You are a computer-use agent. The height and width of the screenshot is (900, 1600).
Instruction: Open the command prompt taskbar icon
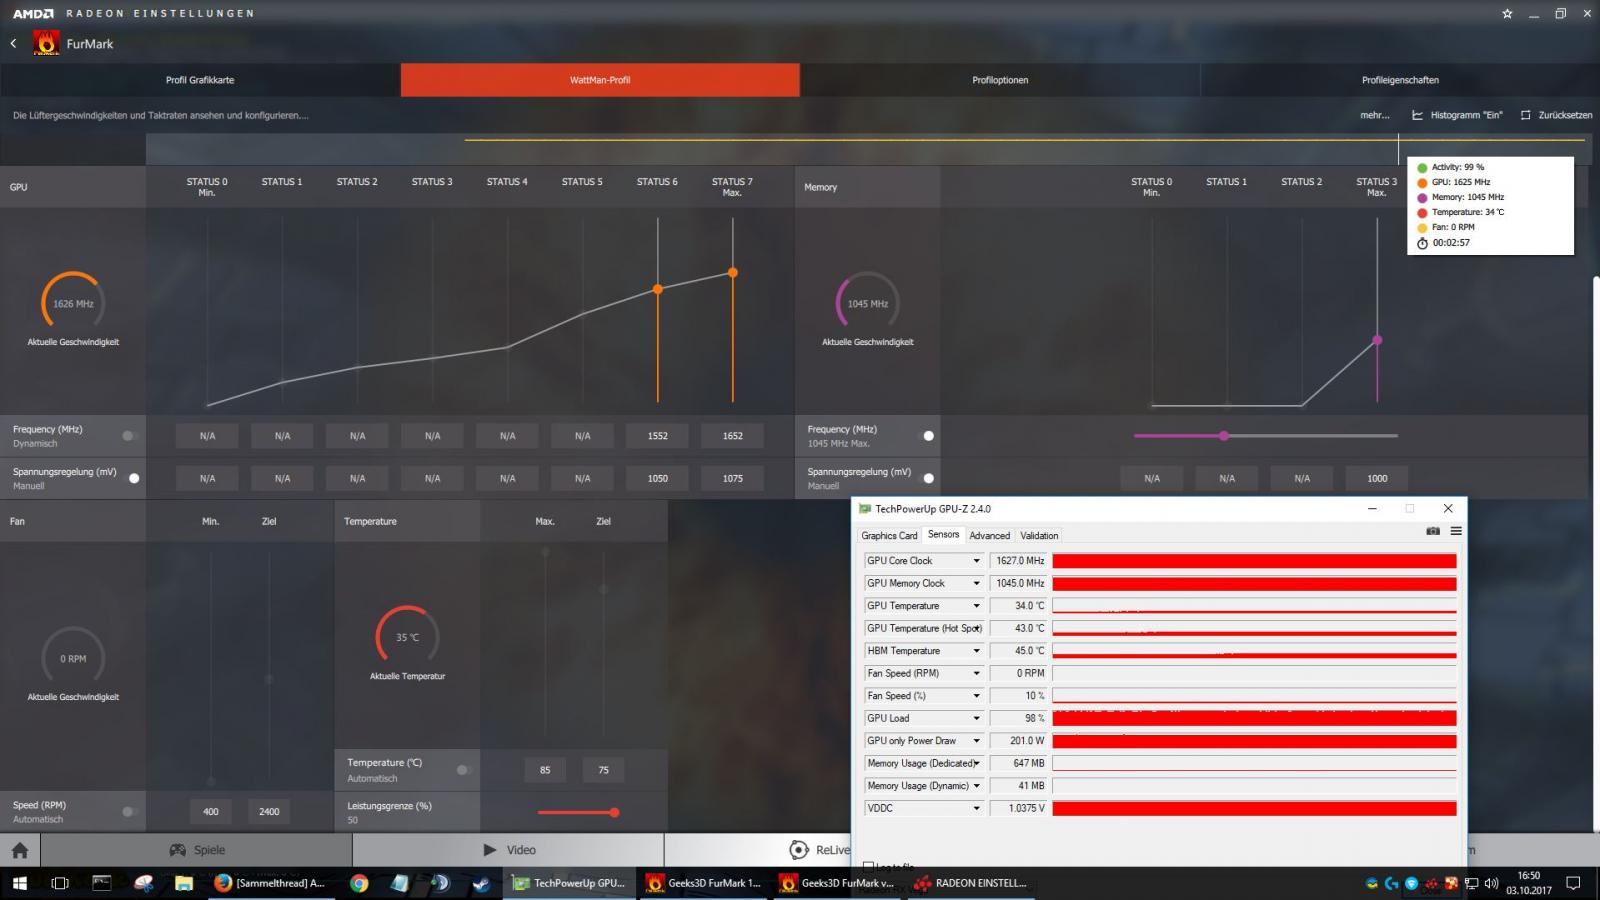coord(101,883)
